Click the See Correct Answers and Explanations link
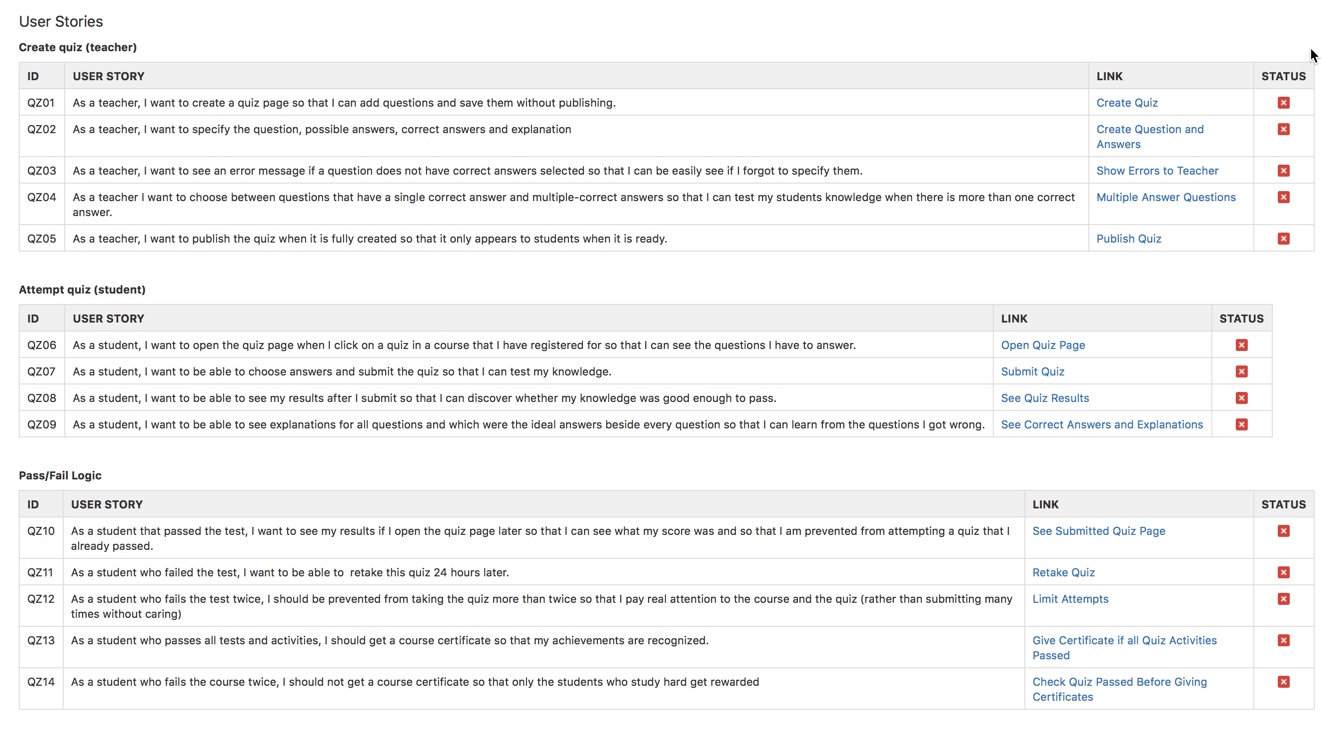Viewport: 1324px width, 730px height. [x=1101, y=424]
